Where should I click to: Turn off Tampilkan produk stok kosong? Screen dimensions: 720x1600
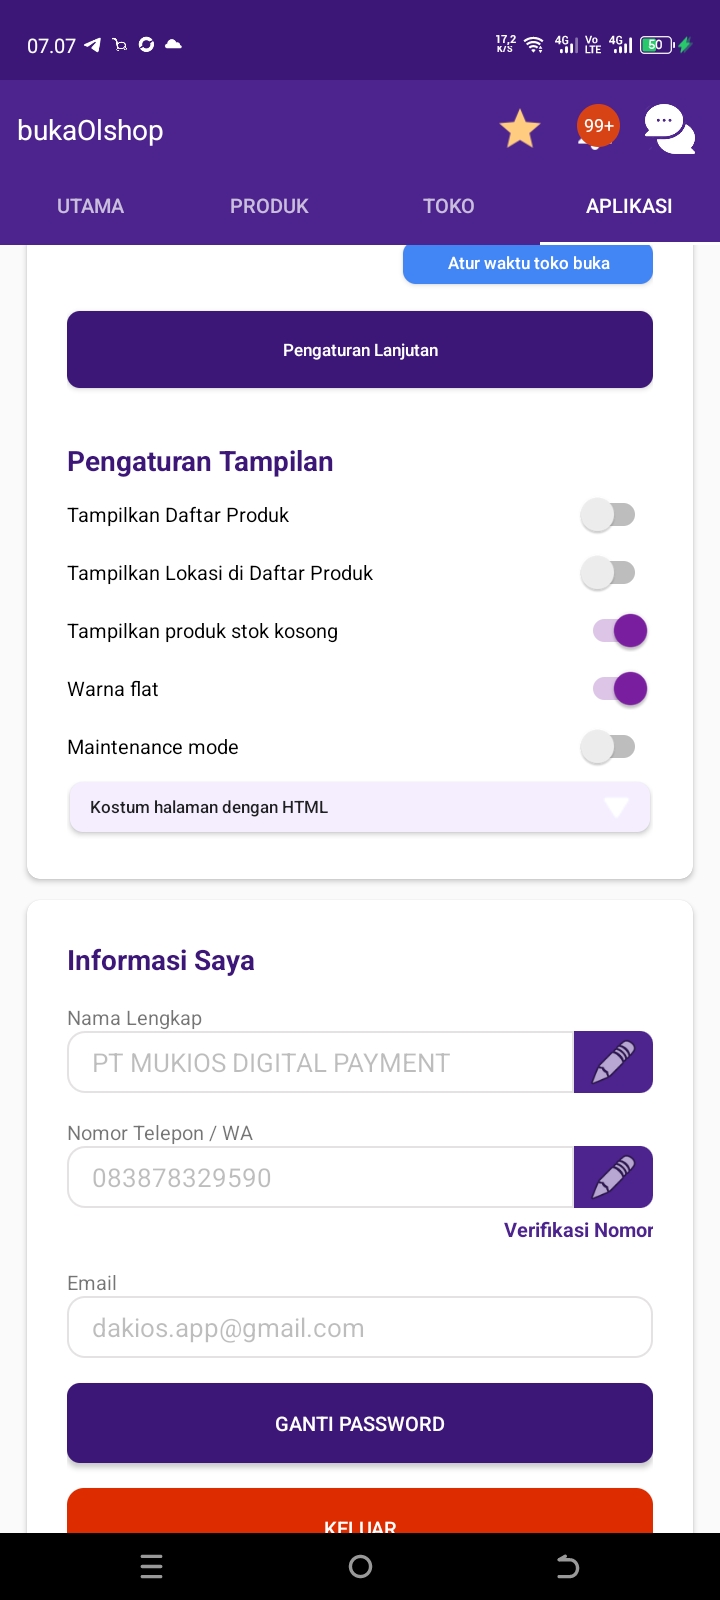tap(620, 631)
